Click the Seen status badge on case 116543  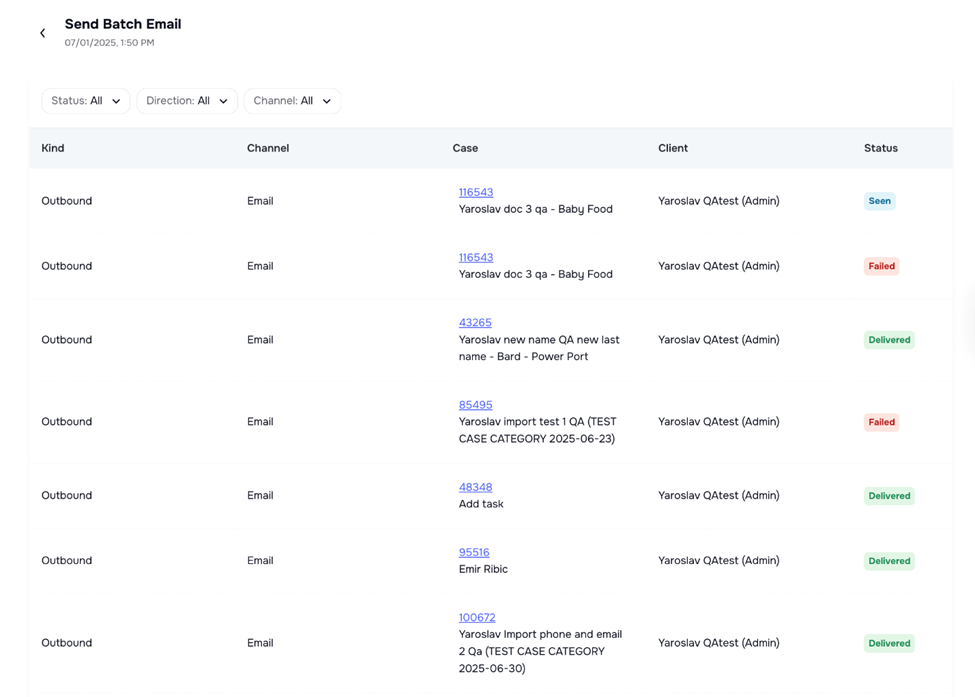pos(879,201)
